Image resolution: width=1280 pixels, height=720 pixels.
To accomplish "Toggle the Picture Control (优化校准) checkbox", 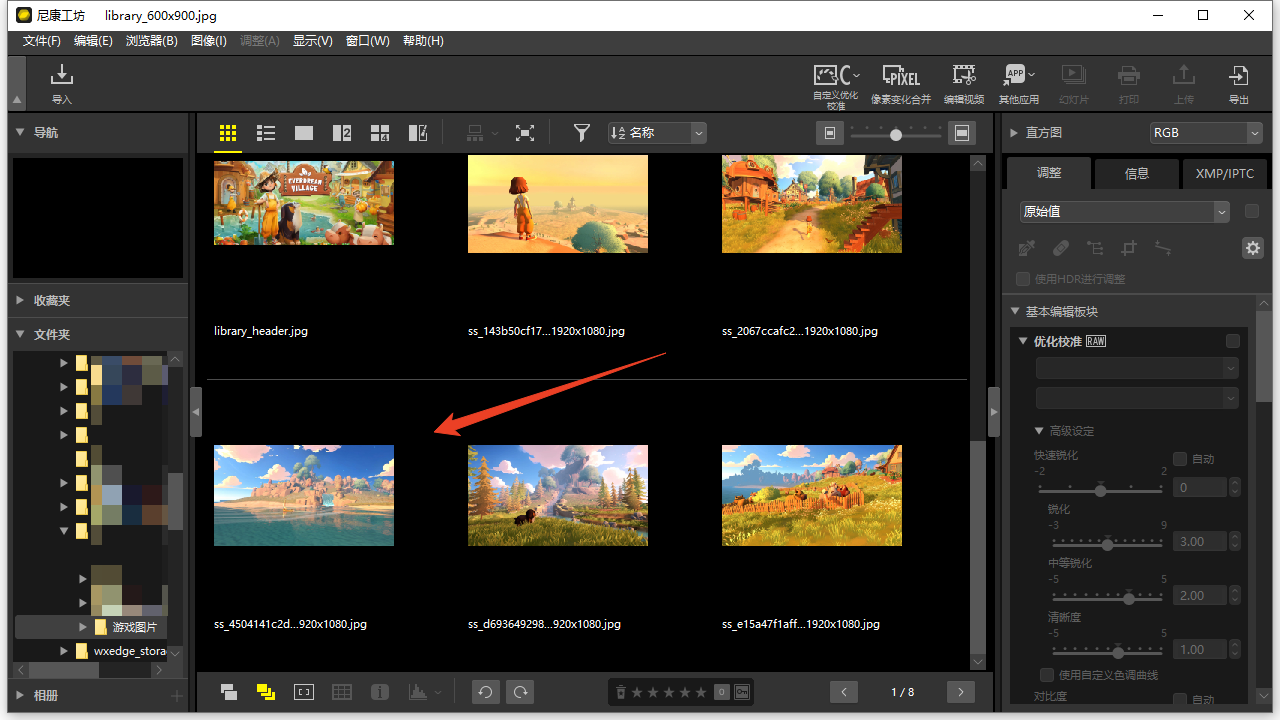I will [1232, 341].
